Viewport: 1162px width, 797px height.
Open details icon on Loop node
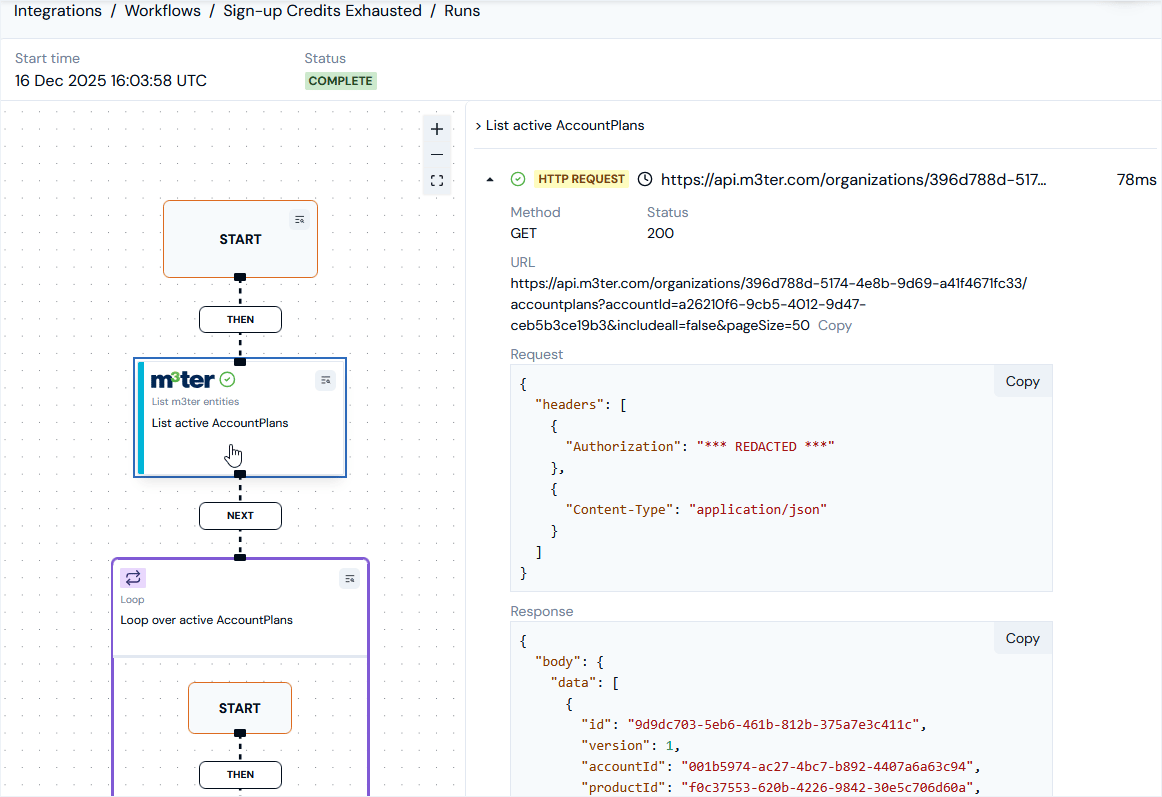point(350,578)
